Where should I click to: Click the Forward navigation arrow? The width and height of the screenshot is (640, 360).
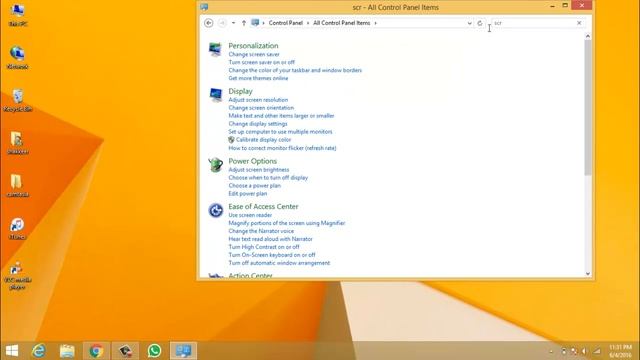[222, 23]
